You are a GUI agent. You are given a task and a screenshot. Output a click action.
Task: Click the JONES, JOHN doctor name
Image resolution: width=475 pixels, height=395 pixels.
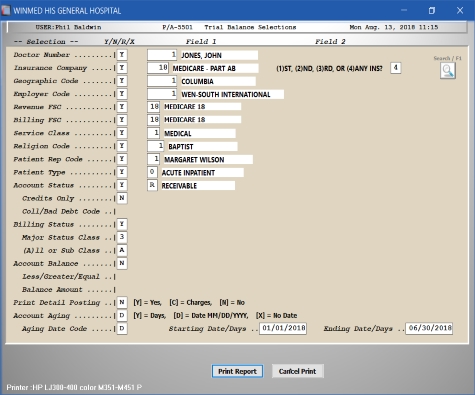coord(201,55)
